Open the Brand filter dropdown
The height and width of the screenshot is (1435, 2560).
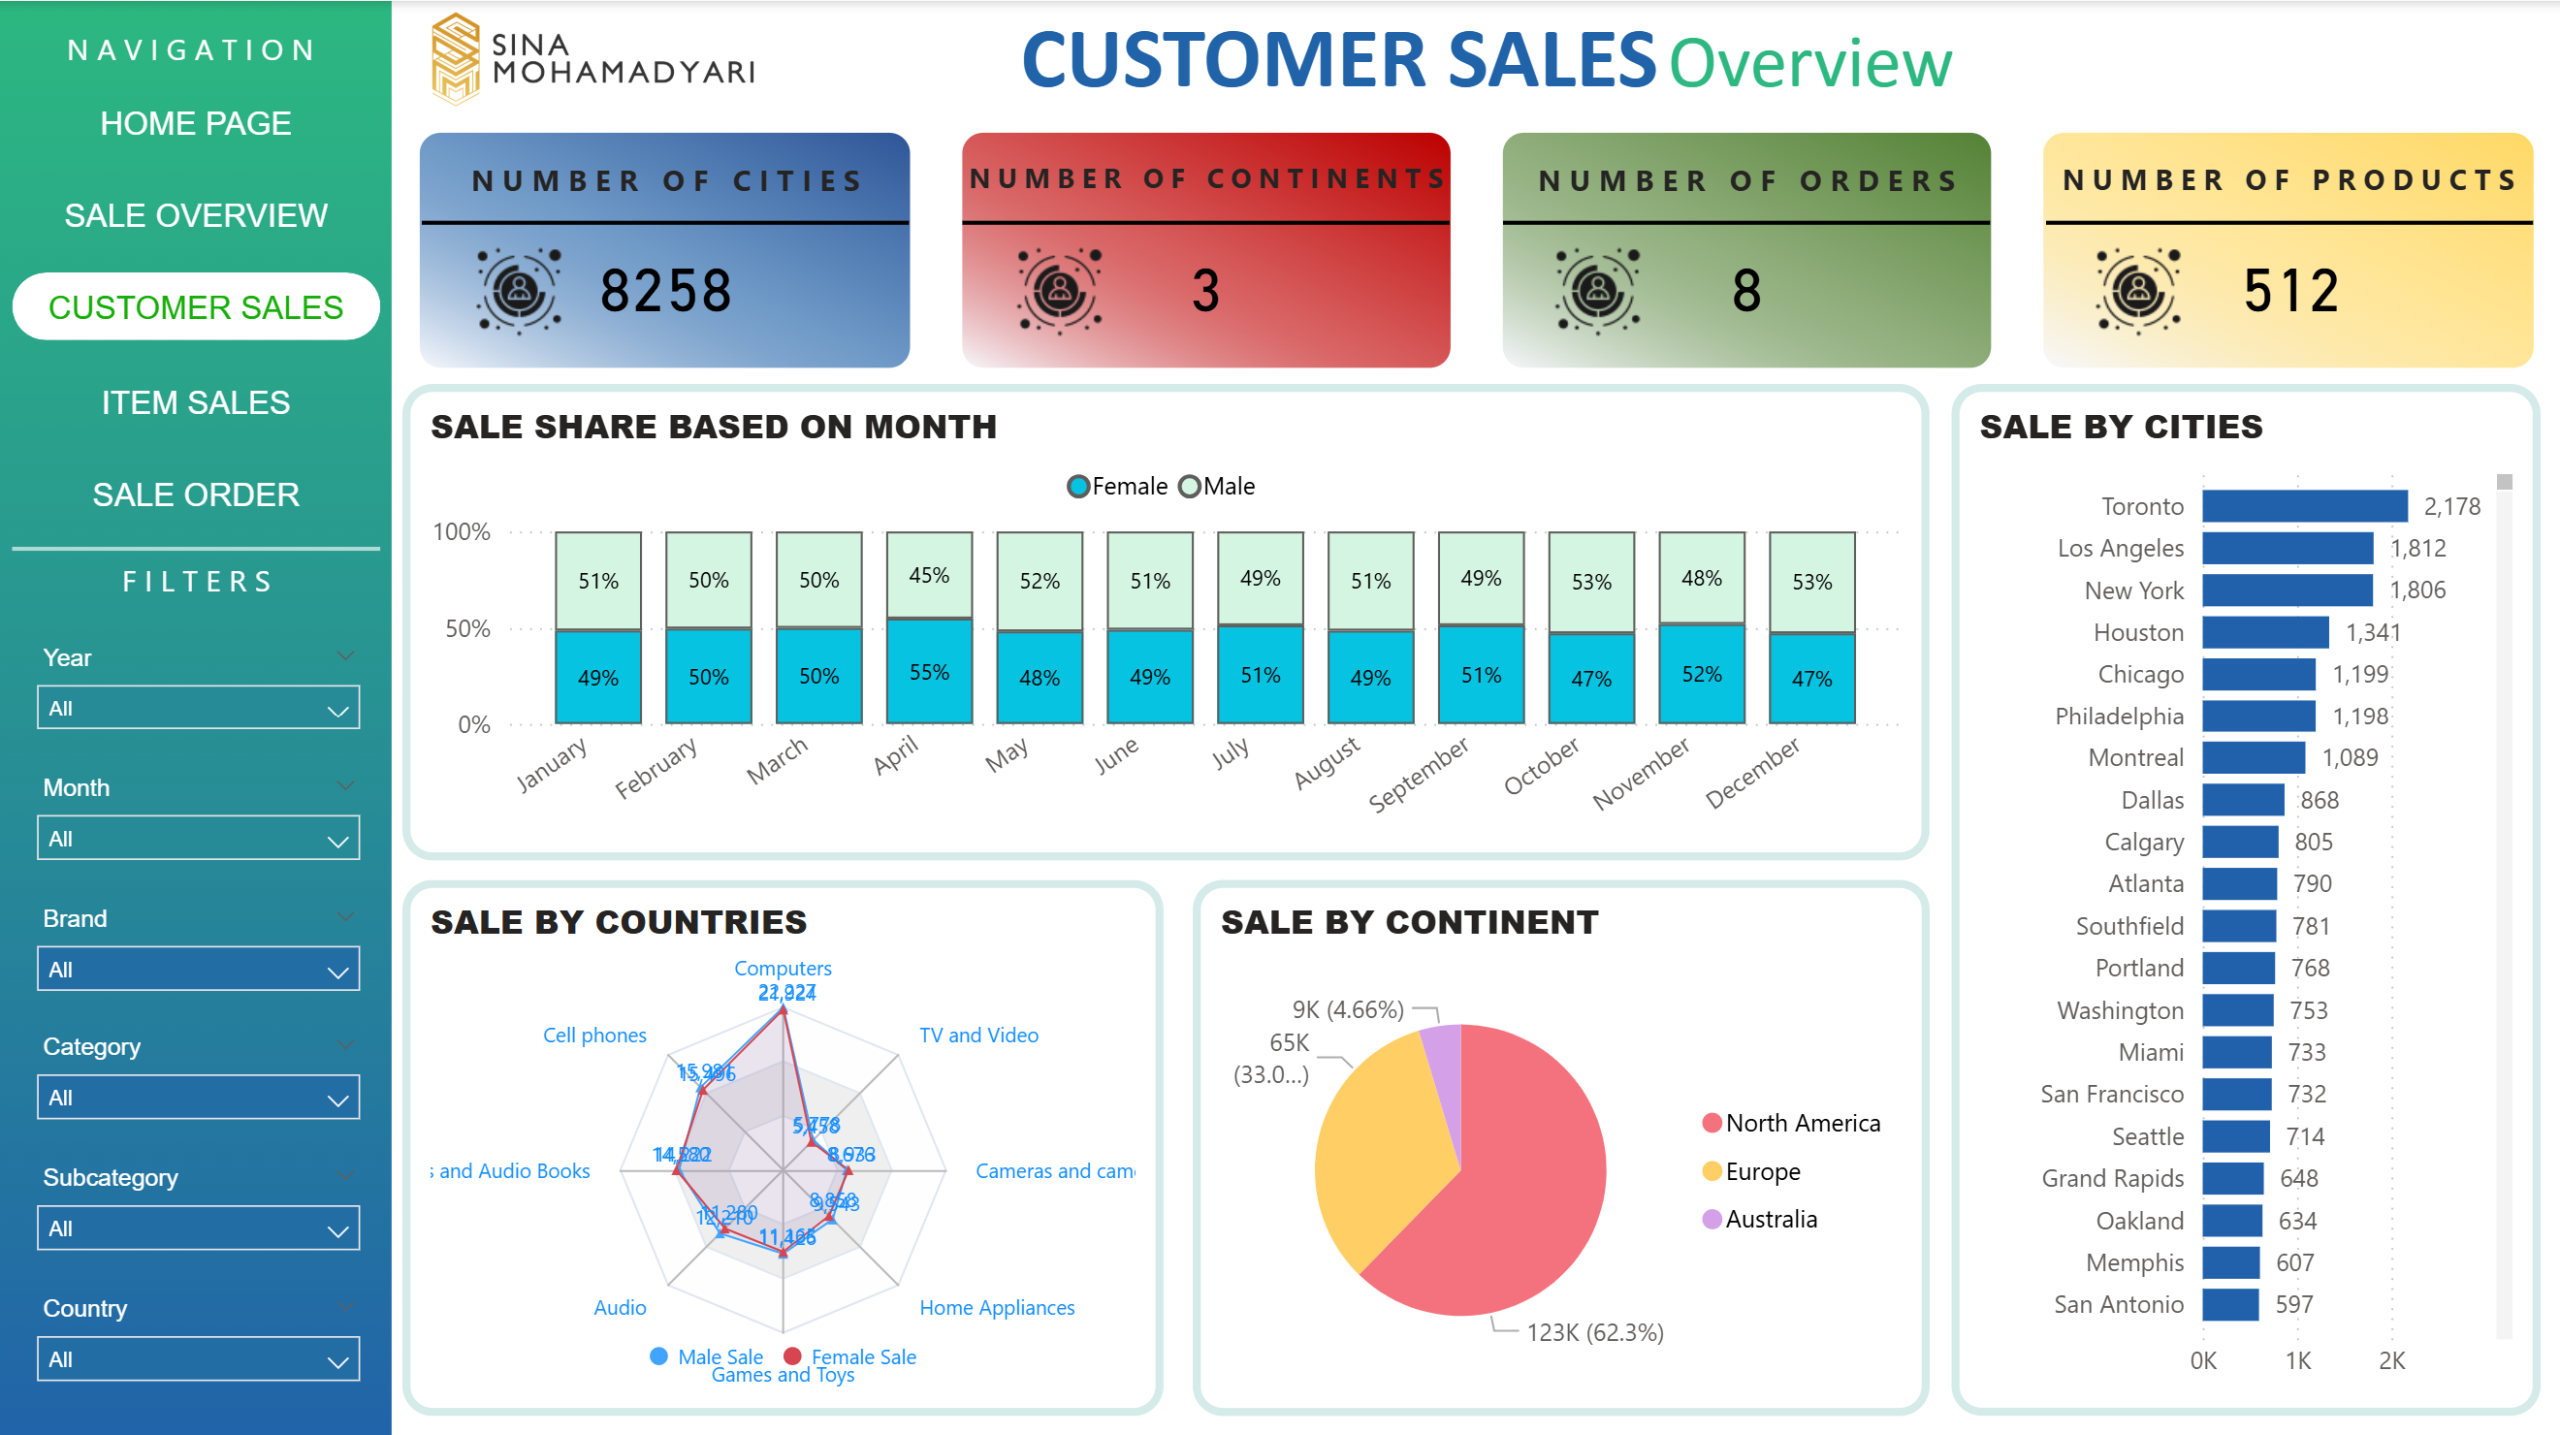click(198, 969)
